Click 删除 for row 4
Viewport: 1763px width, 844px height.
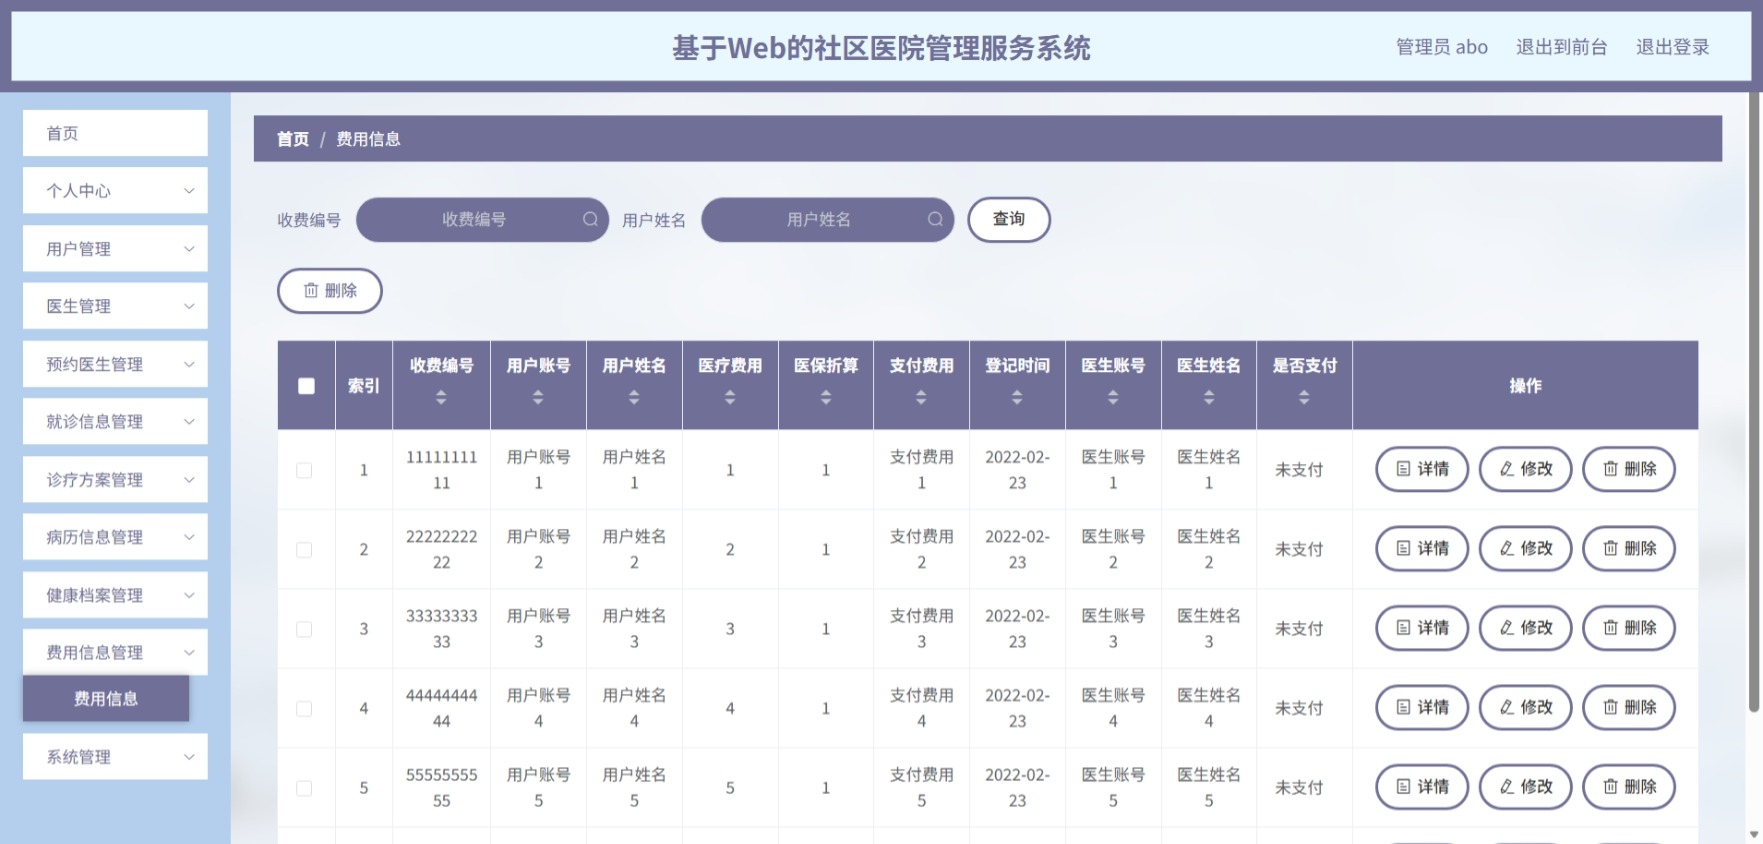pyautogui.click(x=1629, y=707)
